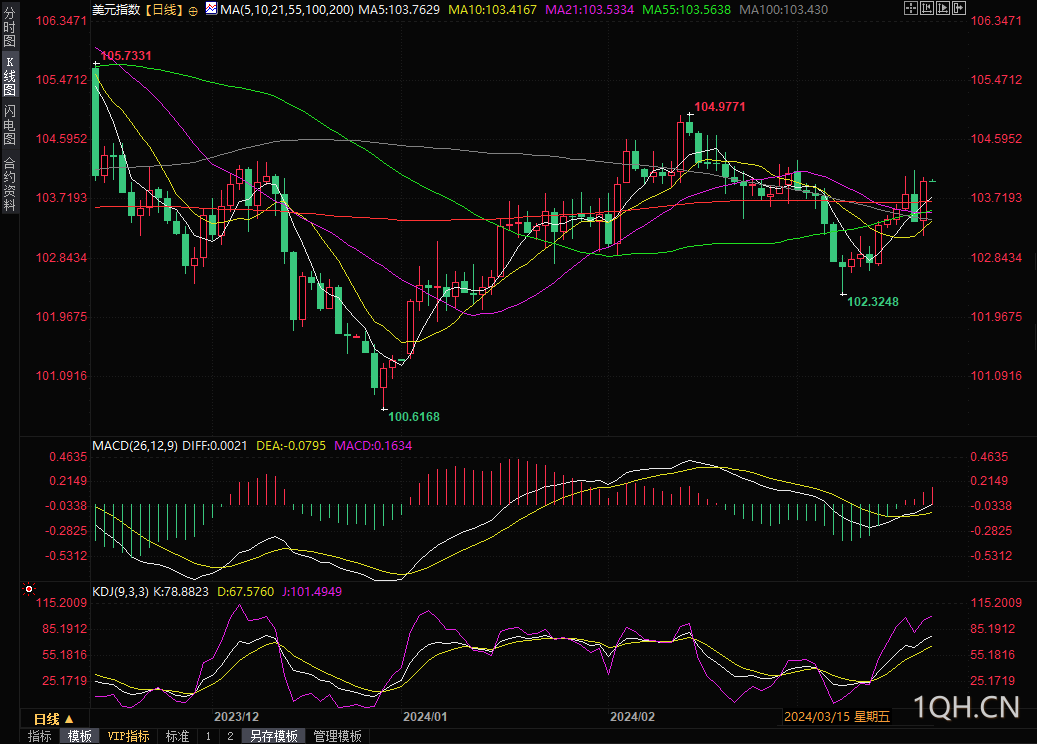Switch to the 指标 tab
Viewport: 1037px width, 744px height.
39,736
